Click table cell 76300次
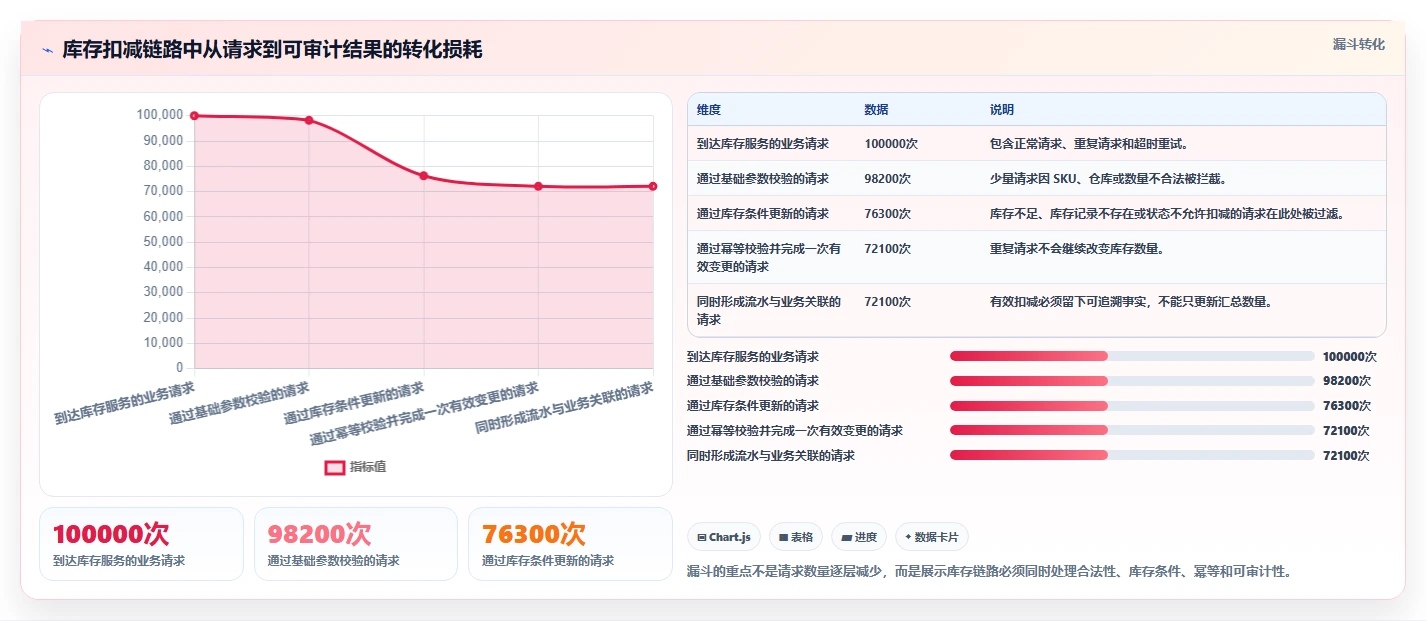 coord(888,214)
